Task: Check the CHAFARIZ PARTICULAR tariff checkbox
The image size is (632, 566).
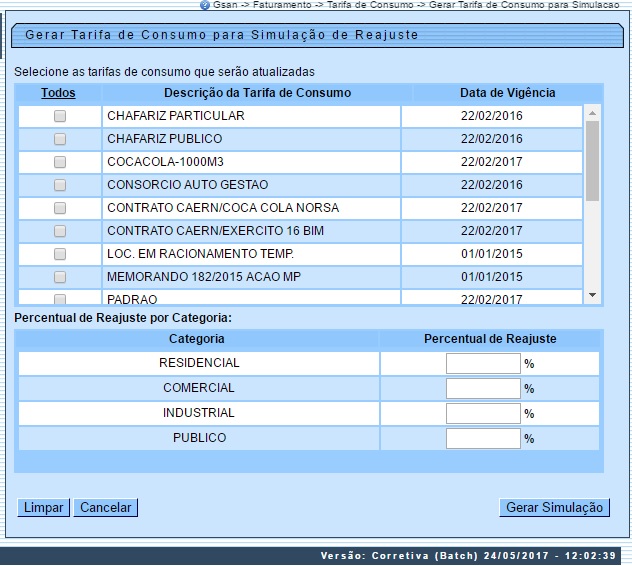Action: click(x=60, y=116)
